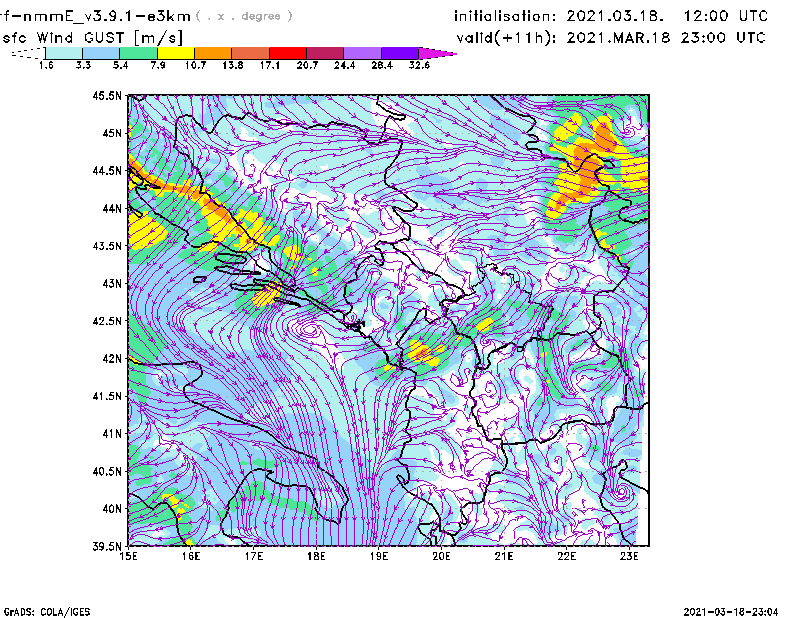Click the red 17.1–20.7 legend swatch
This screenshot has height=618, width=800.
click(288, 53)
